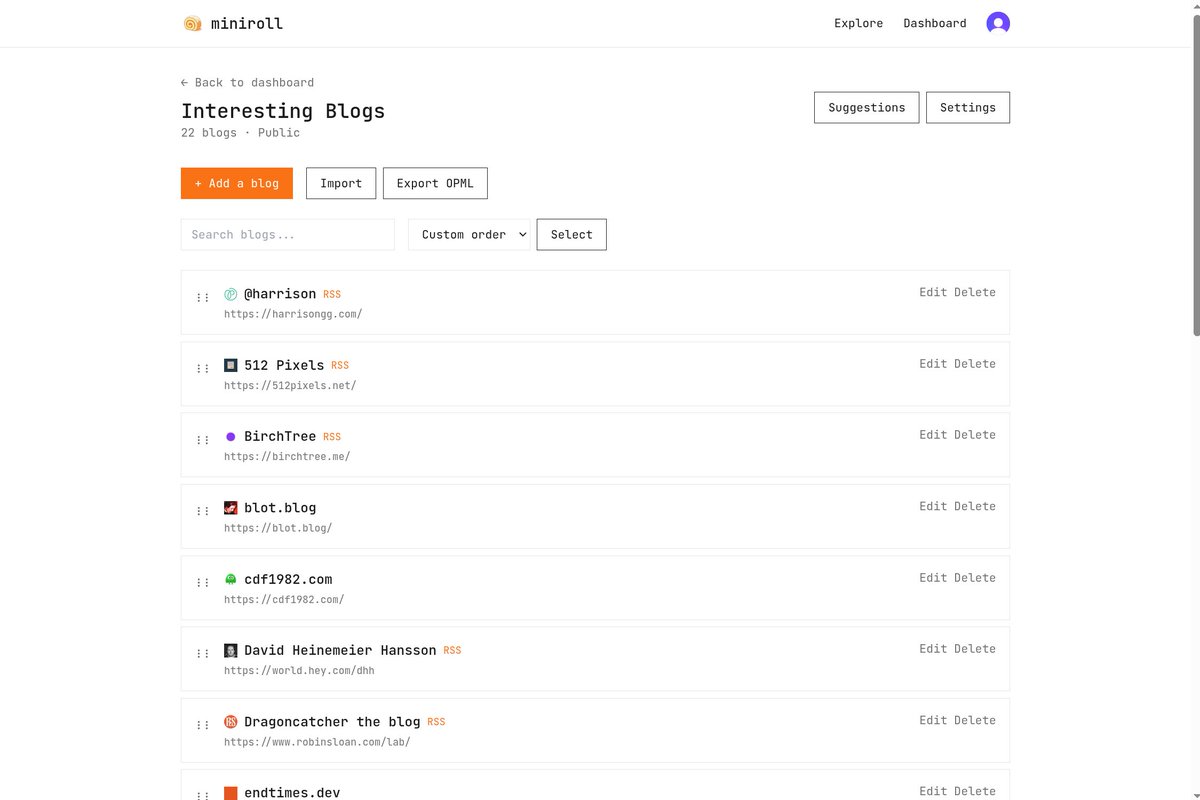Follow the Back to dashboard link
The height and width of the screenshot is (800, 1200).
(247, 82)
